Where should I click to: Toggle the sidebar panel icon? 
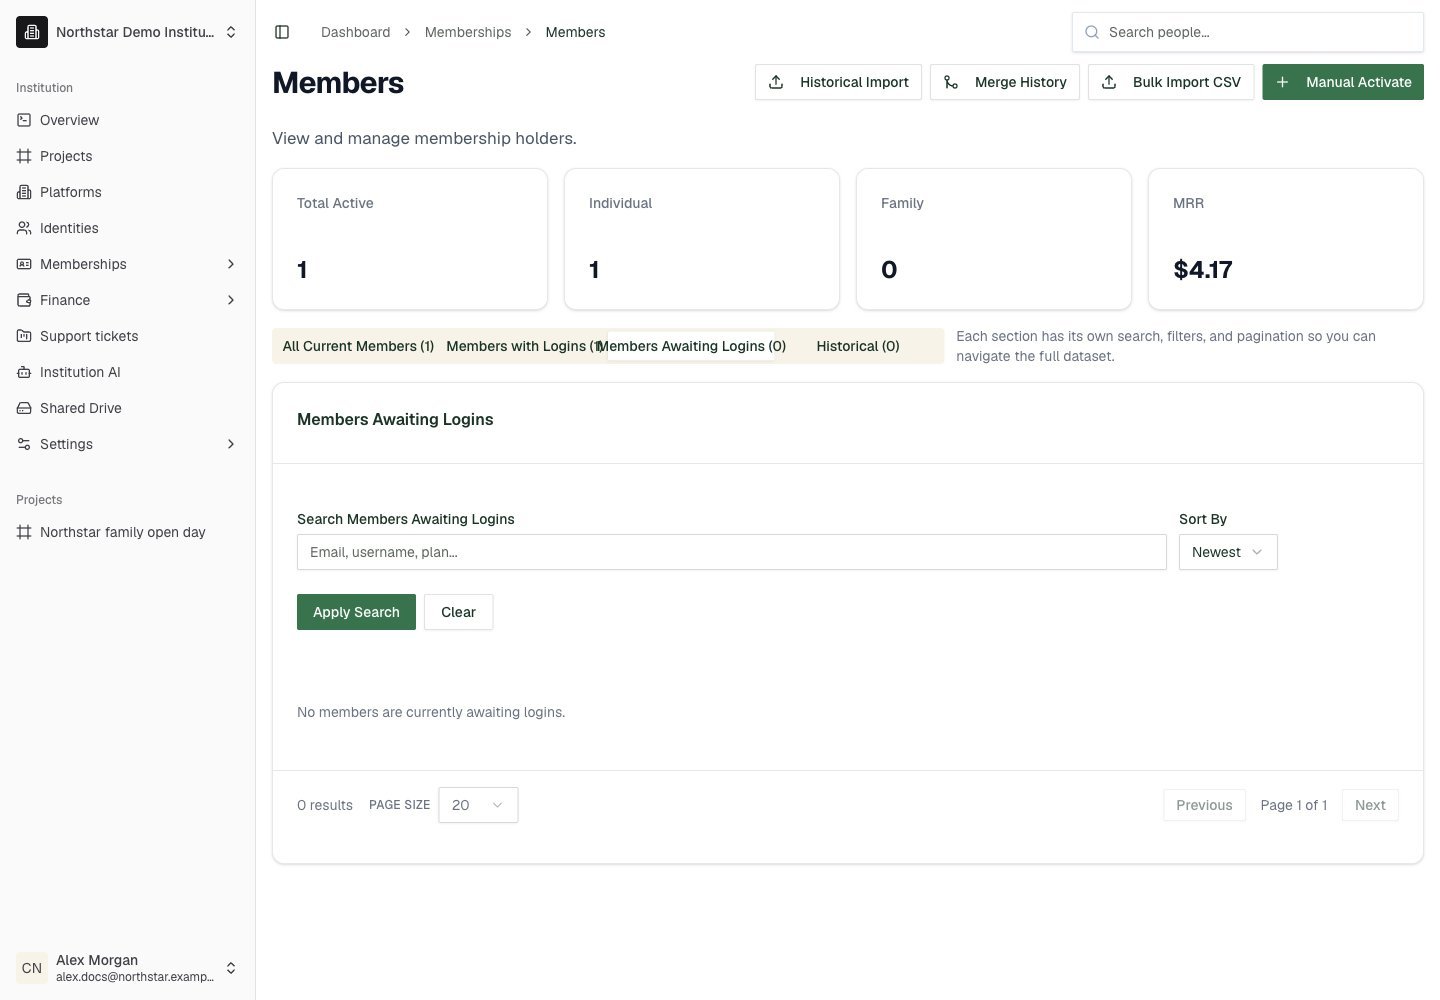[282, 32]
